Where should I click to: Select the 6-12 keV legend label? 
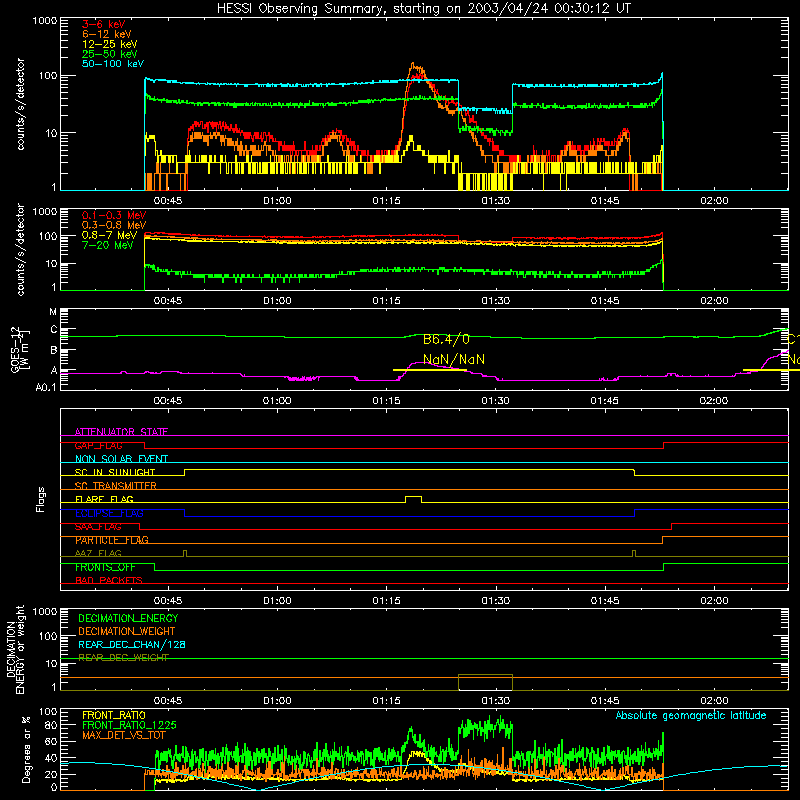pyautogui.click(x=107, y=34)
